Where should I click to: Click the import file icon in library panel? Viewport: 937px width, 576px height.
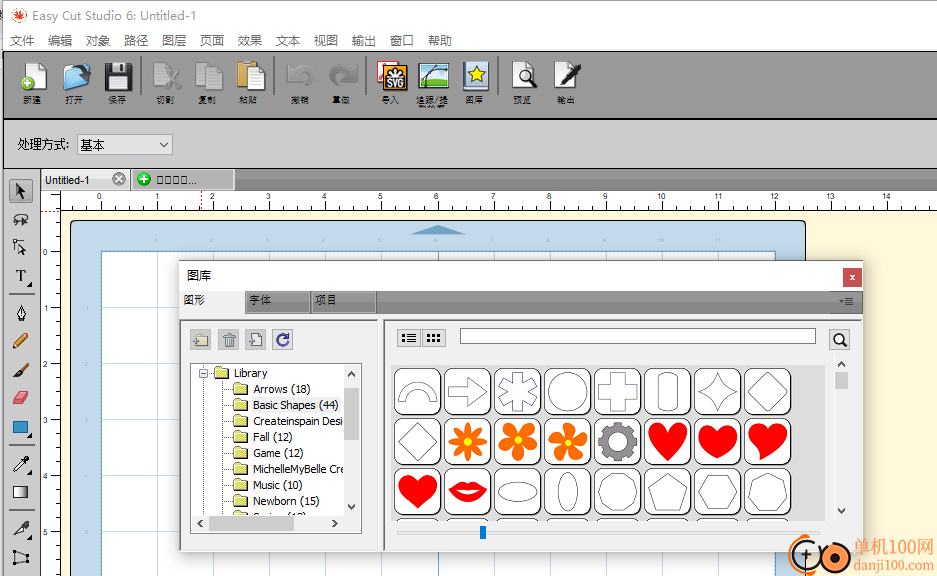coord(256,340)
